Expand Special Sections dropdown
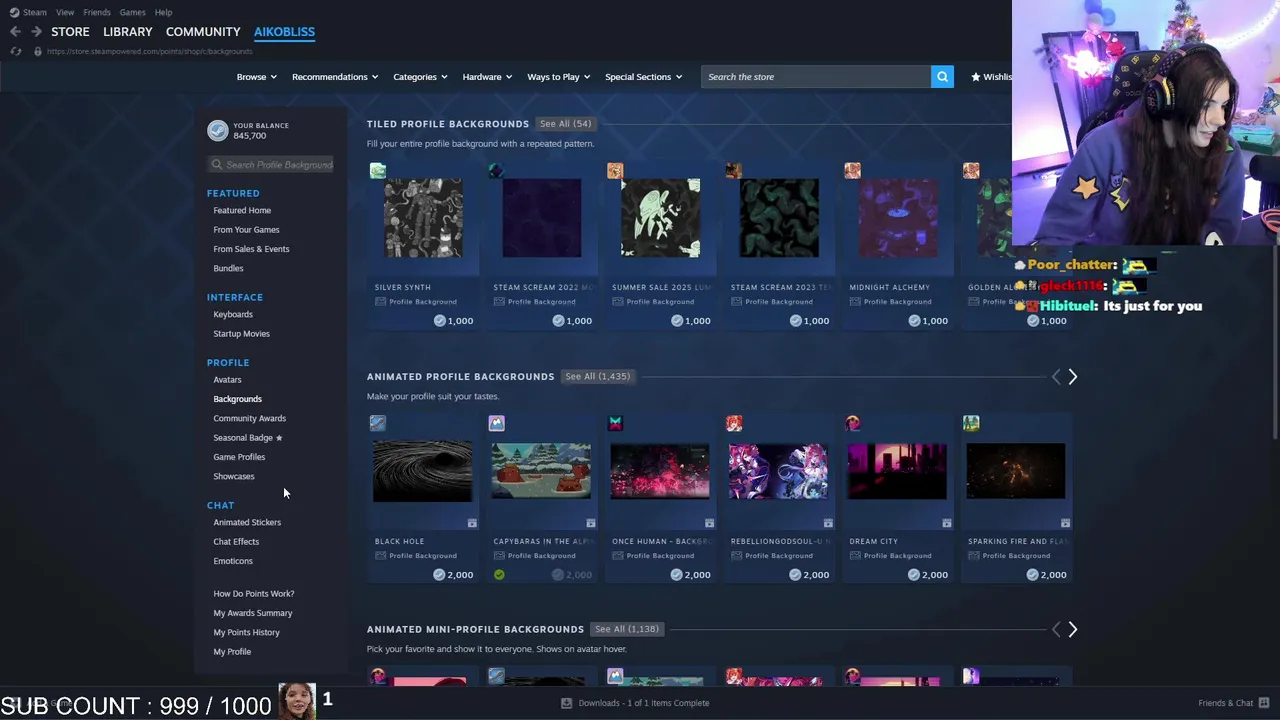 [643, 77]
